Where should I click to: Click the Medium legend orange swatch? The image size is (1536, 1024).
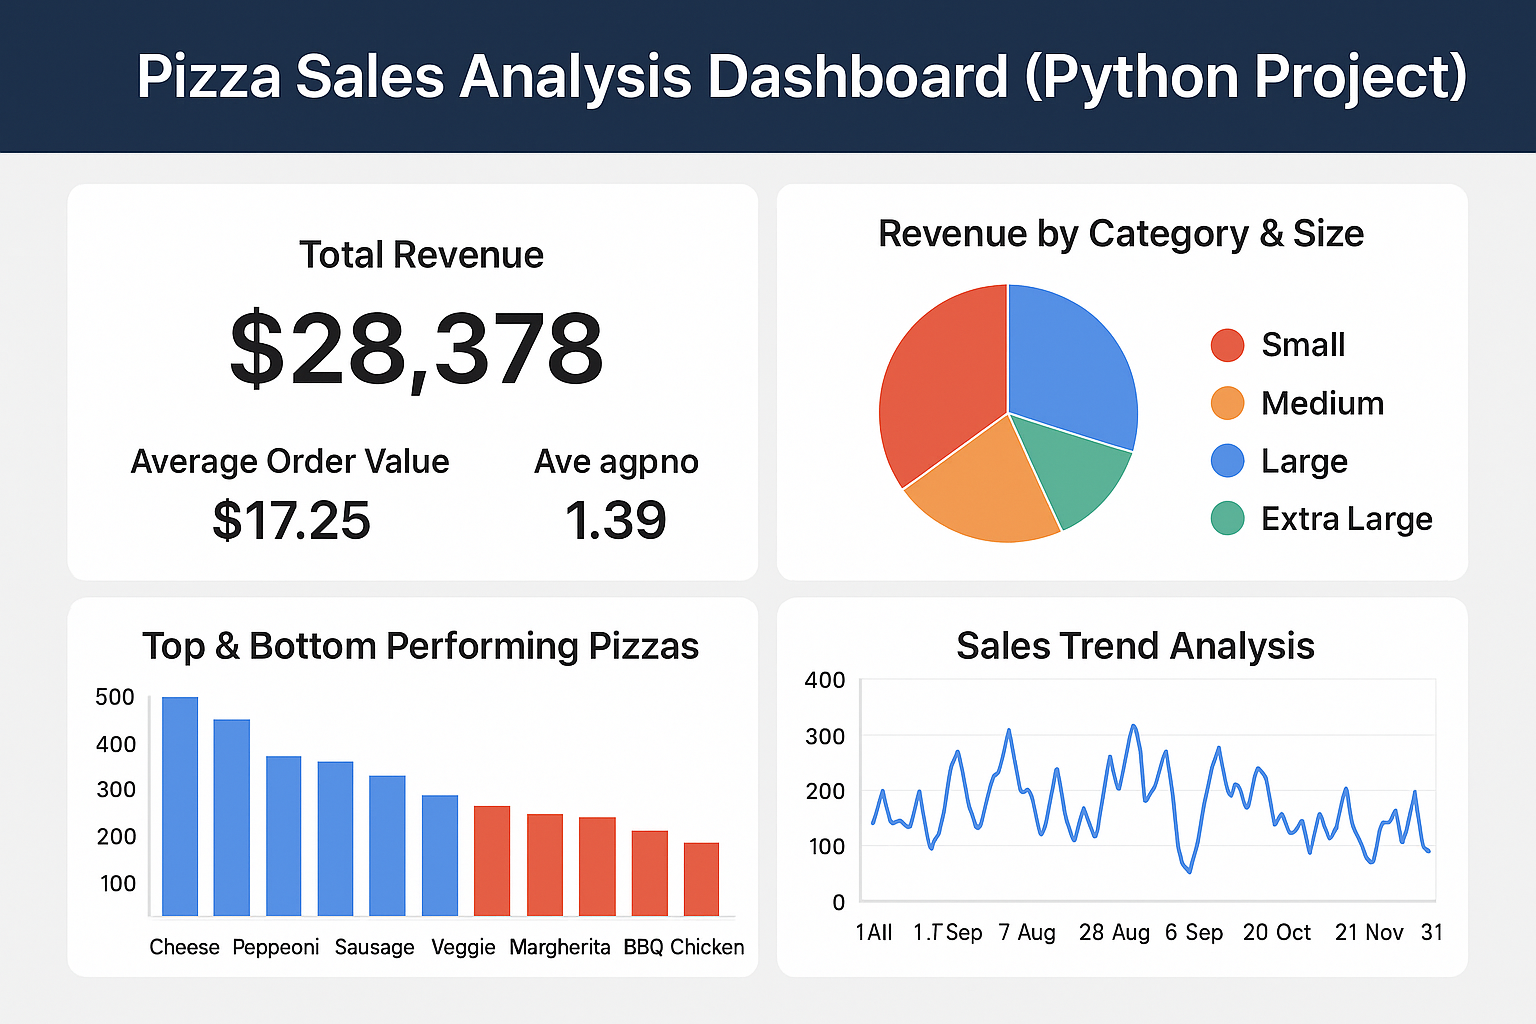point(1227,403)
